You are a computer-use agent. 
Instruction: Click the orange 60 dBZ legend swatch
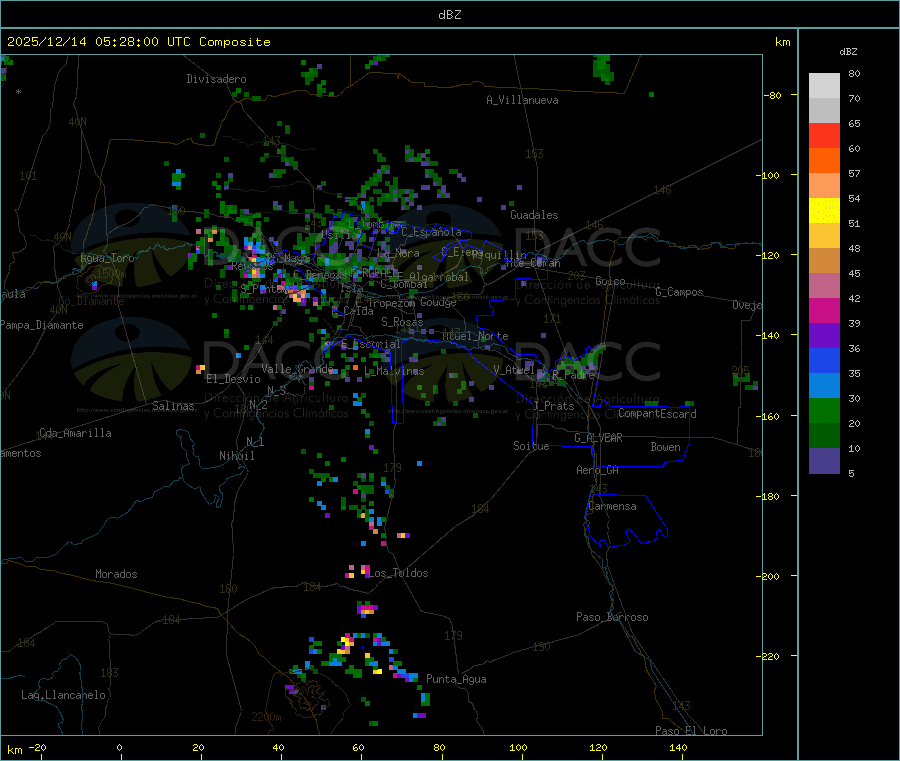point(824,161)
